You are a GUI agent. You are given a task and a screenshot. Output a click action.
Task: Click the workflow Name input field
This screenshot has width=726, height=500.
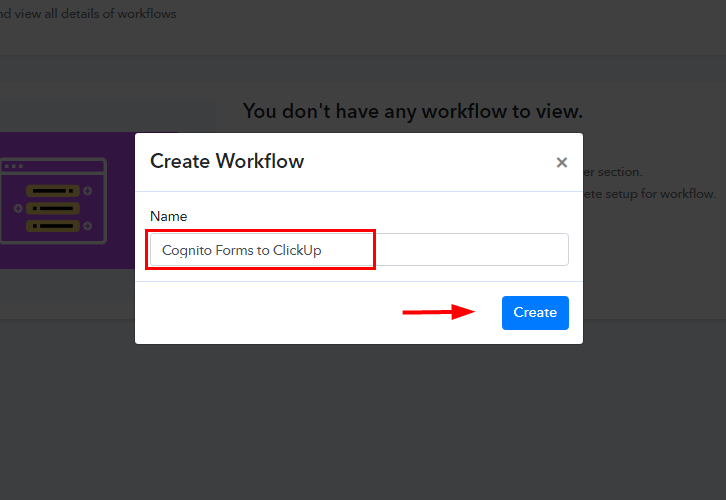pos(358,250)
